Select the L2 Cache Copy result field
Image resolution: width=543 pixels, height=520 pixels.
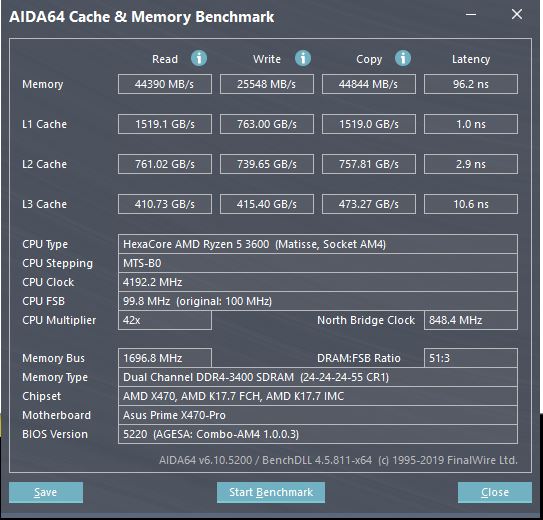click(x=369, y=164)
